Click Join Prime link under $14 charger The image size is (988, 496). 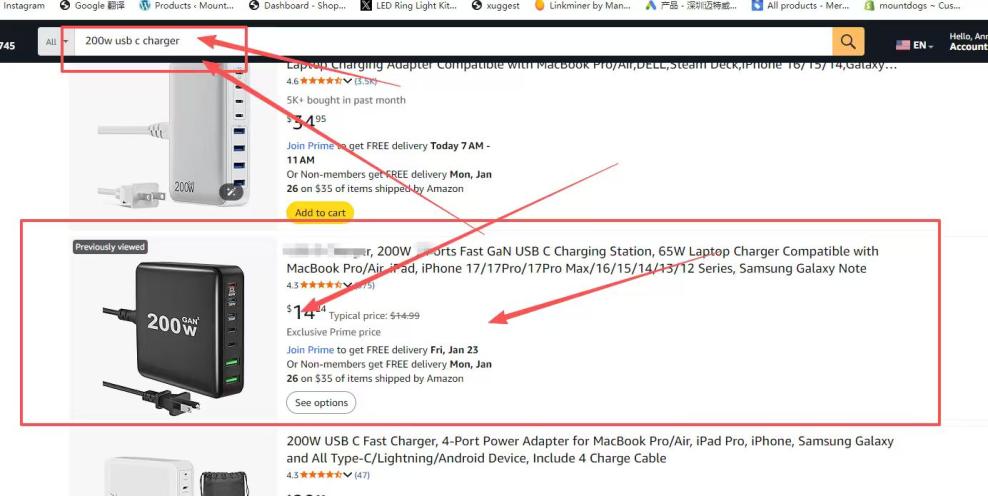[310, 350]
